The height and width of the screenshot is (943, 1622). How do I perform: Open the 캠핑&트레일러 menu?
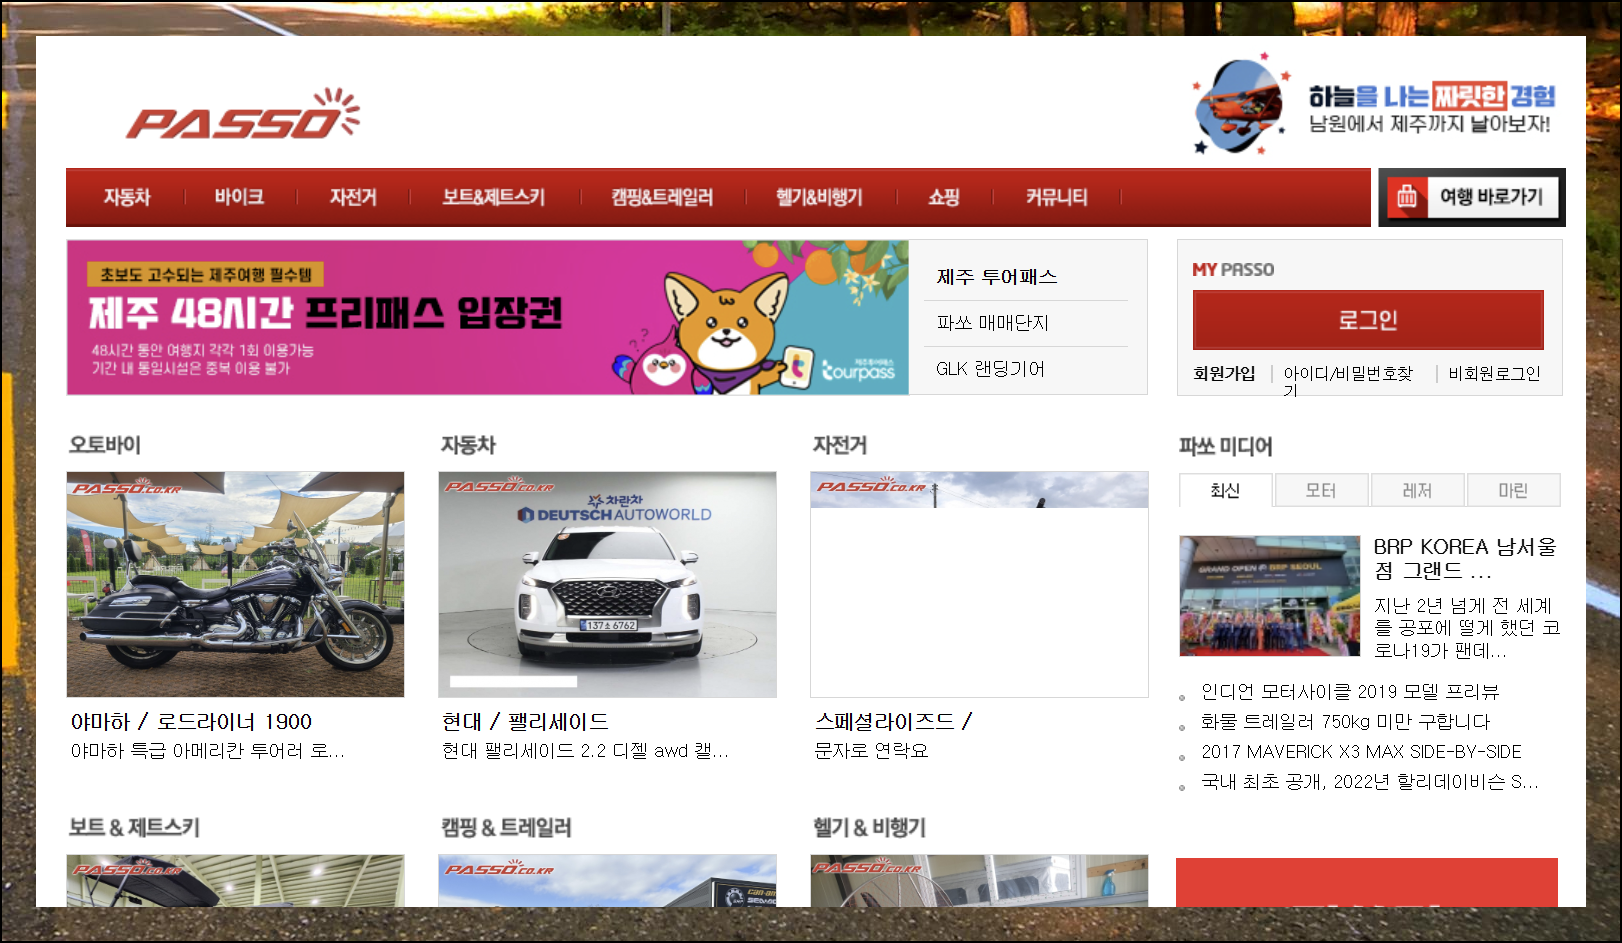coord(662,197)
